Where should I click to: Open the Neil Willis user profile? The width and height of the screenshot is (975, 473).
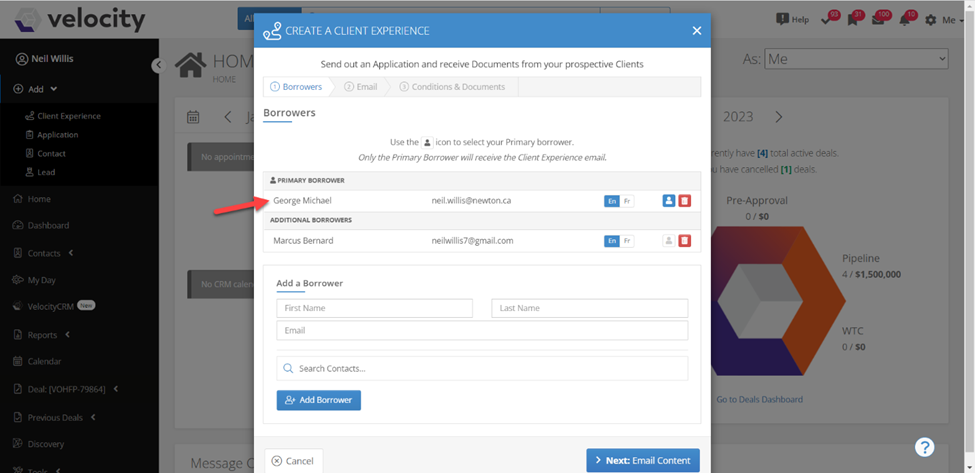click(45, 59)
